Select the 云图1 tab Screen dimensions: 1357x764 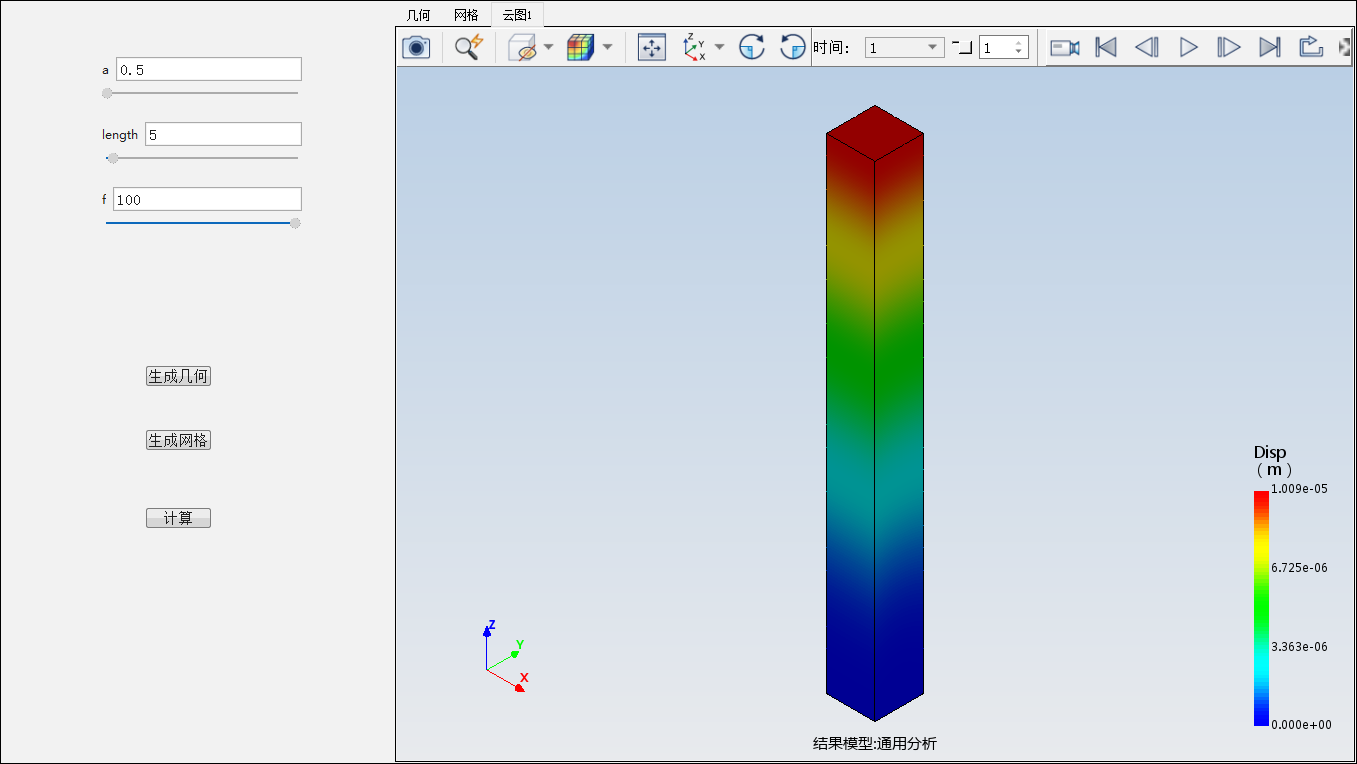pyautogui.click(x=517, y=15)
